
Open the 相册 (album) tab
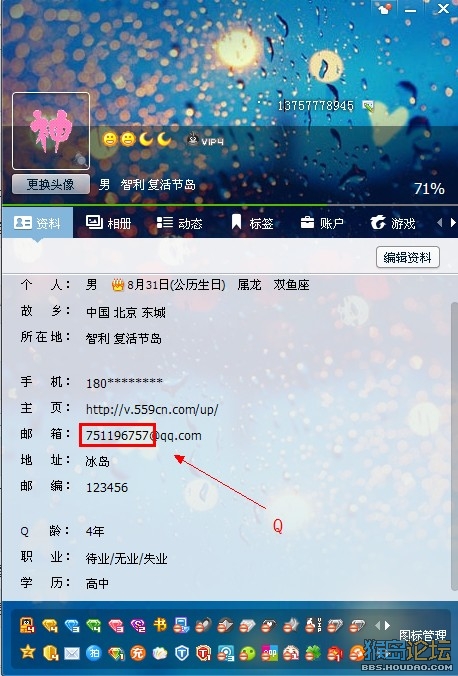coord(108,223)
